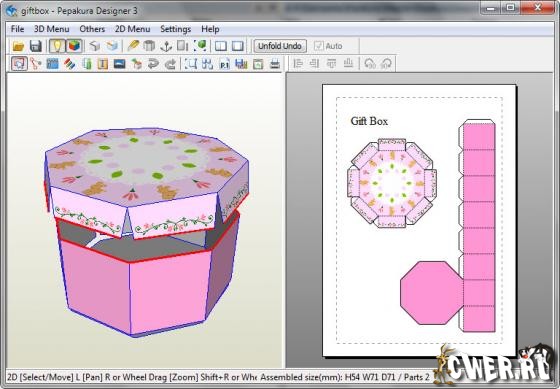This screenshot has width=560, height=389.
Task: Click the text input tool icon
Action: coord(103,64)
